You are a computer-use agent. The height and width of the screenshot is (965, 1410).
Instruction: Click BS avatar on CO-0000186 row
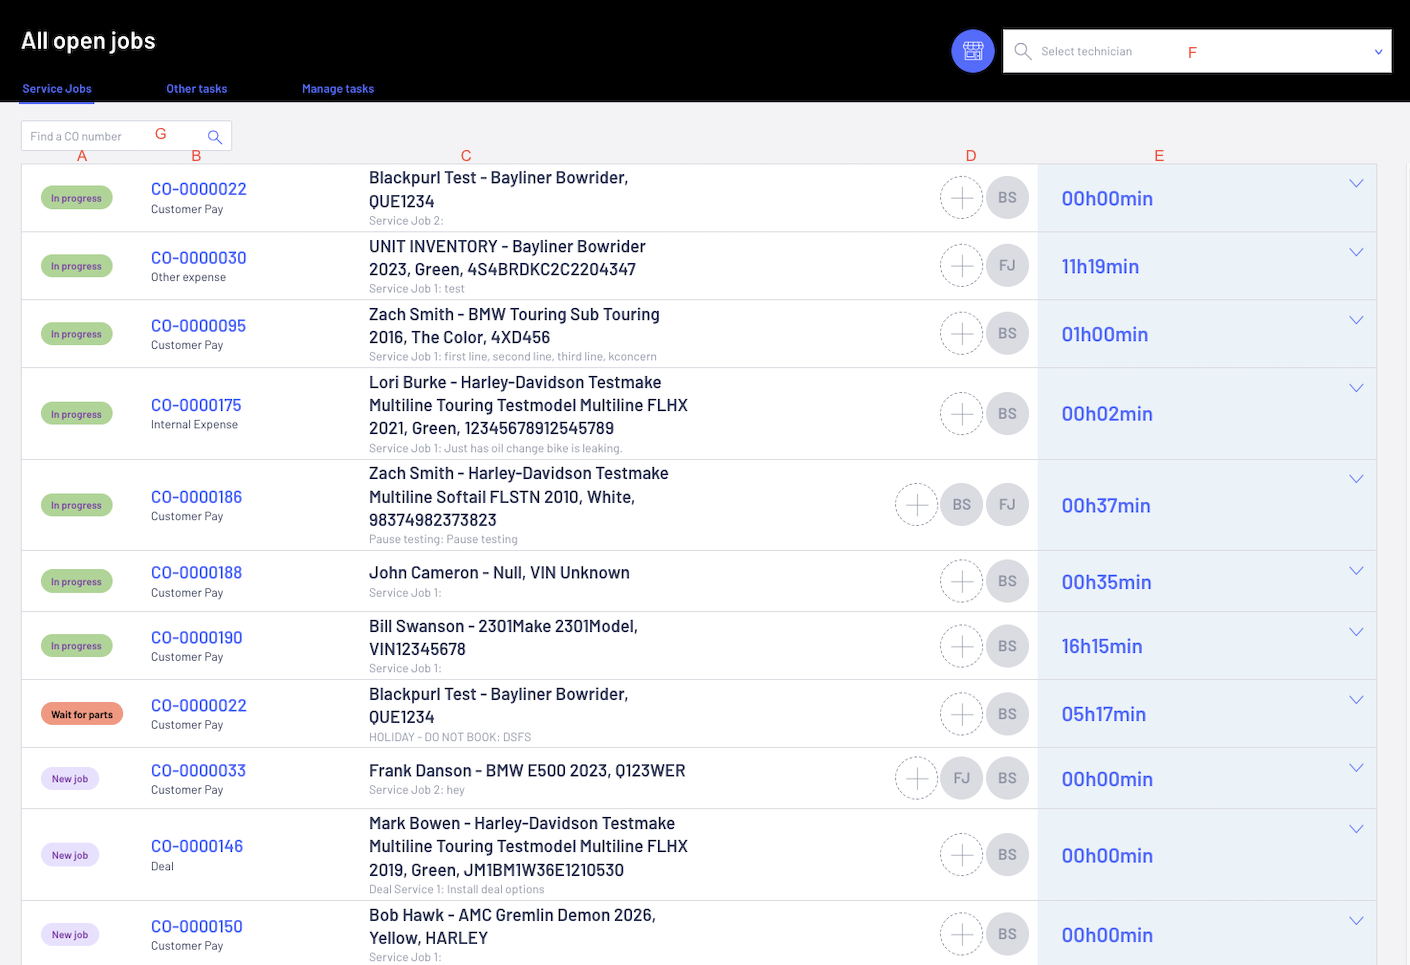pos(961,505)
